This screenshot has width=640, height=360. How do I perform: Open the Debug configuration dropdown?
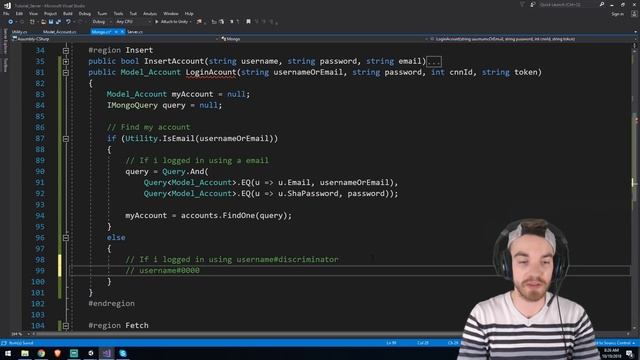tap(100, 22)
